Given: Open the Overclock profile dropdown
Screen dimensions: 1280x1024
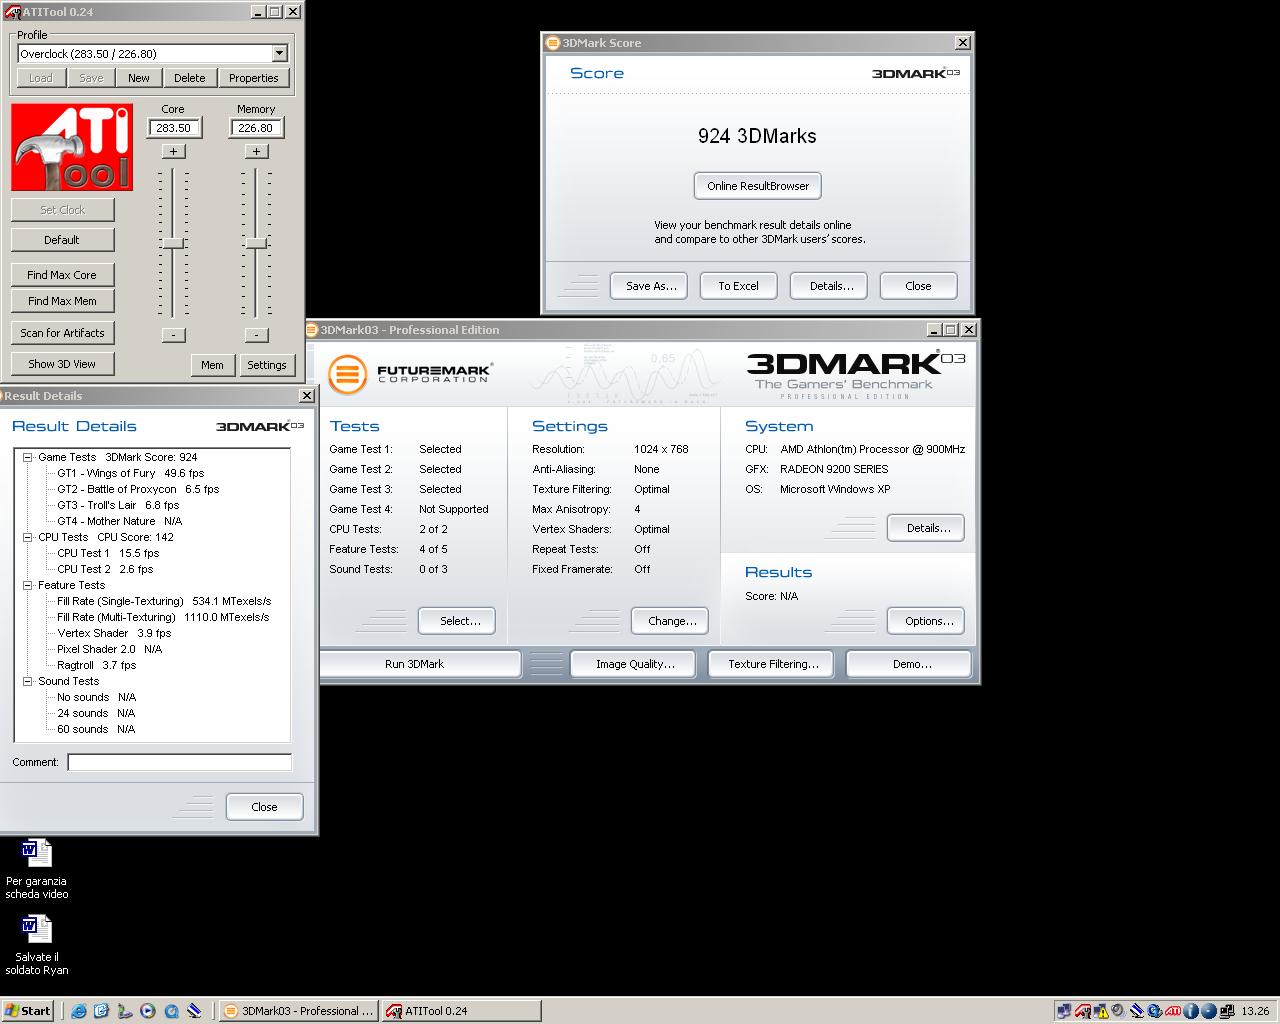Looking at the screenshot, I should click(x=279, y=54).
